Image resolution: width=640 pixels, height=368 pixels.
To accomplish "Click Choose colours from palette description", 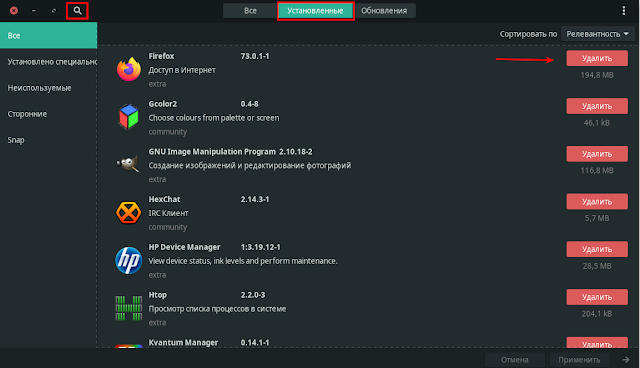I will (x=214, y=118).
